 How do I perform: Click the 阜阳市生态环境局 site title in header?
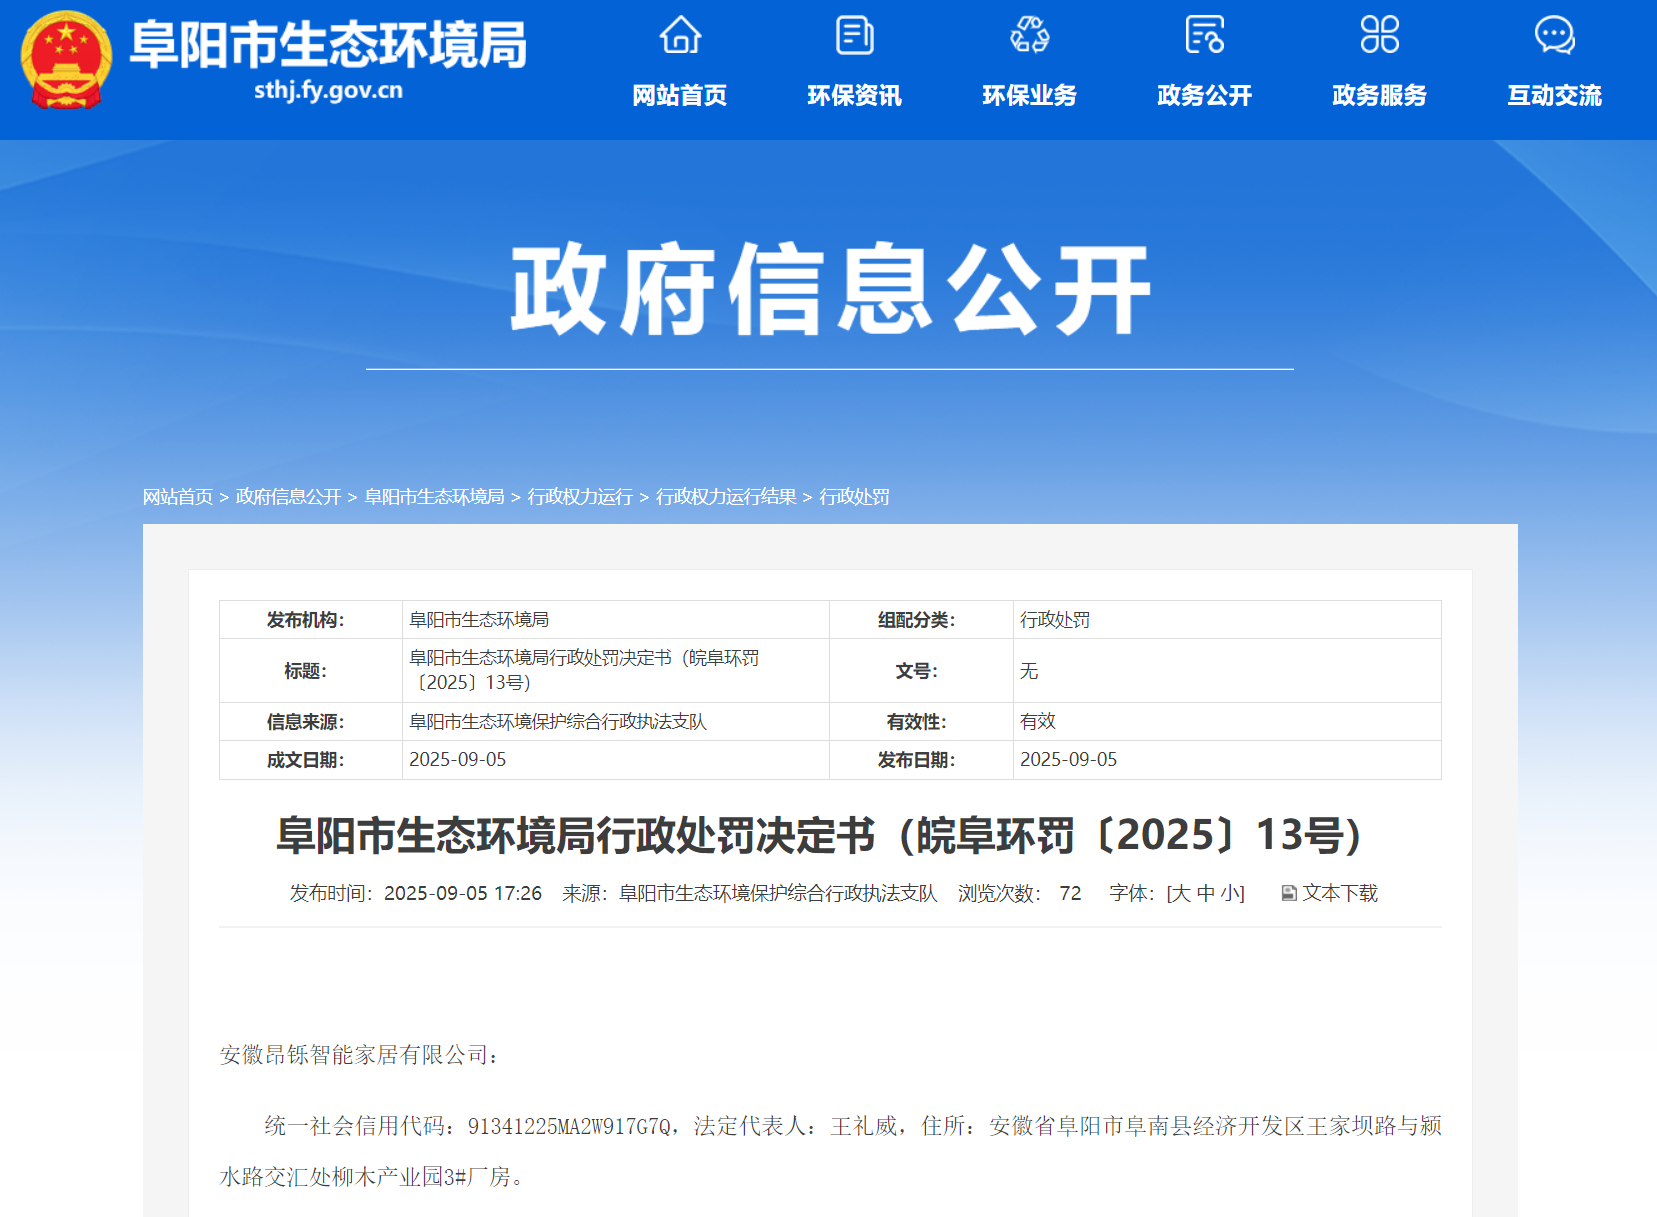point(328,44)
